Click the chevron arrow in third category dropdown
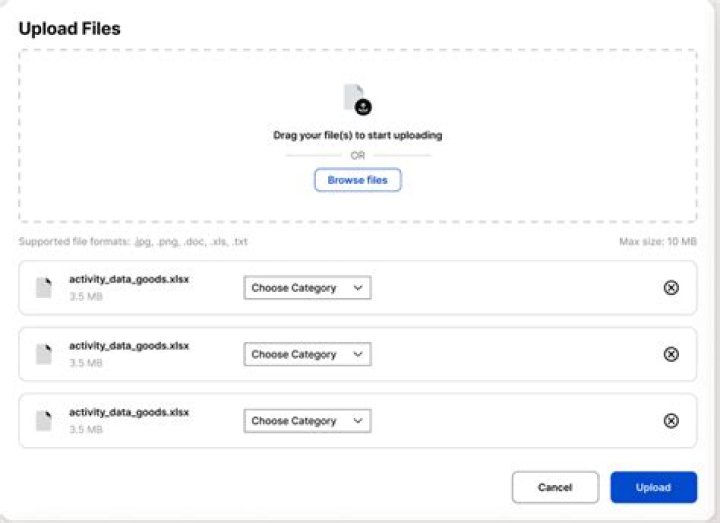The height and width of the screenshot is (523, 720). (358, 421)
